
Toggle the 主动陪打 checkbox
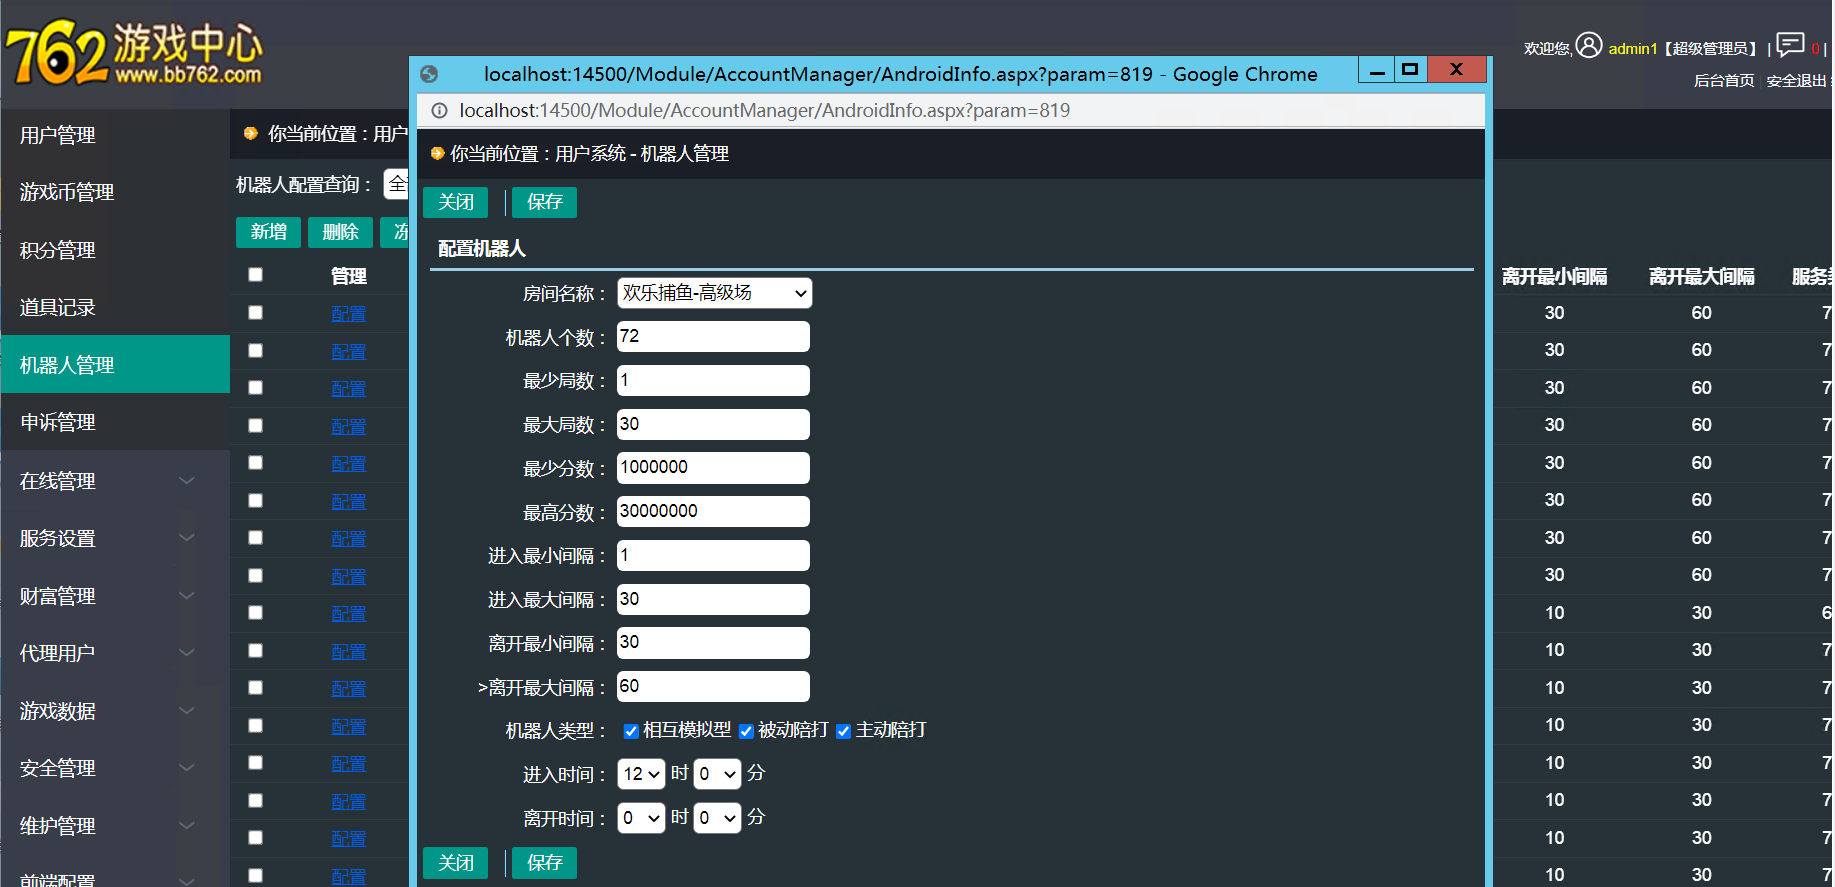[843, 731]
